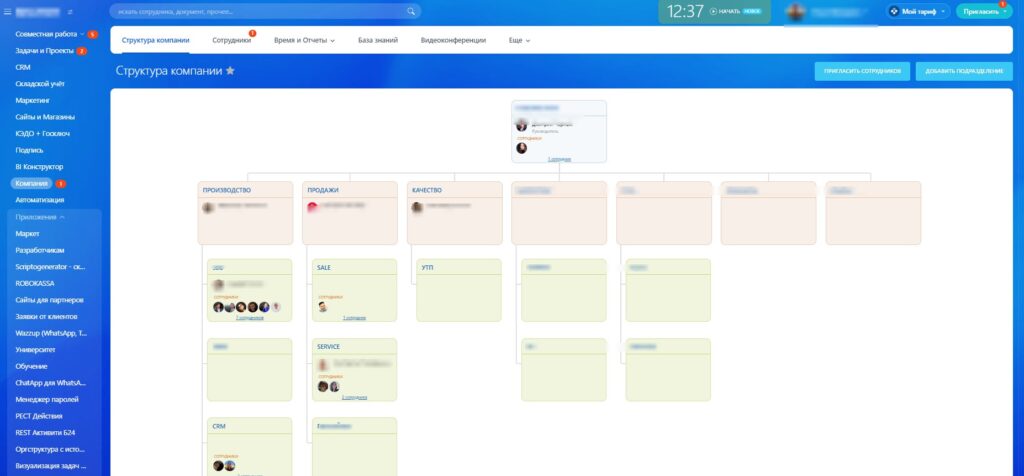
Task: Open the УТП subdivision card
Action: pyautogui.click(x=459, y=290)
